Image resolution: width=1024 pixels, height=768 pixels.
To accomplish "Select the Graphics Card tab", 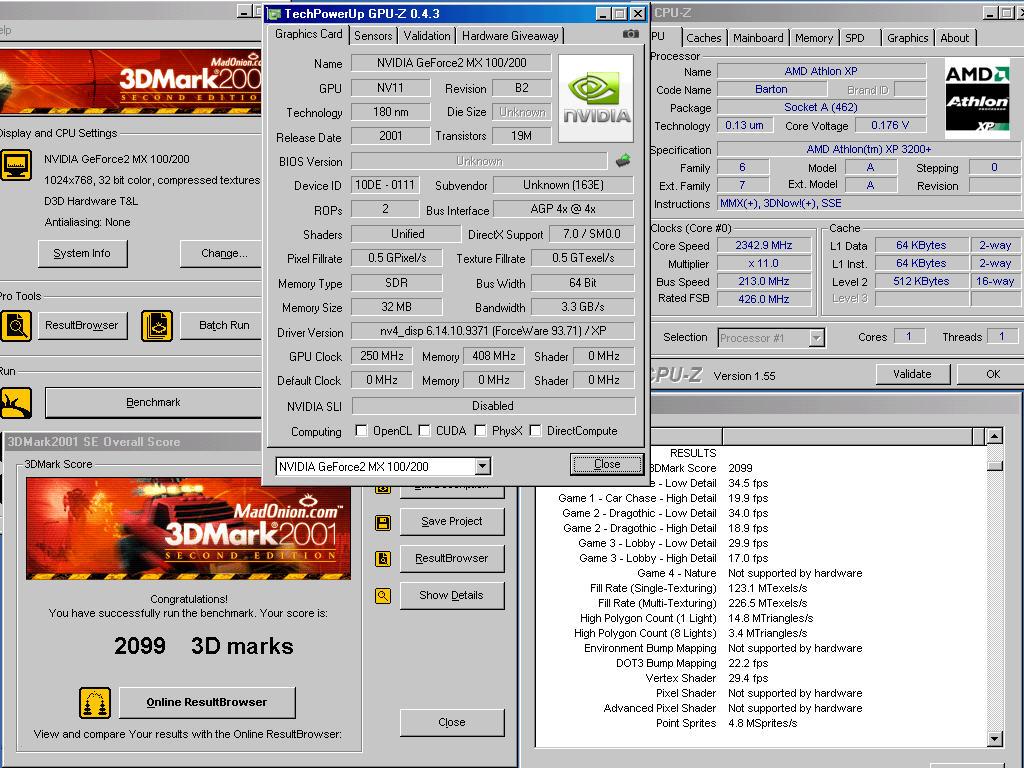I will point(308,34).
